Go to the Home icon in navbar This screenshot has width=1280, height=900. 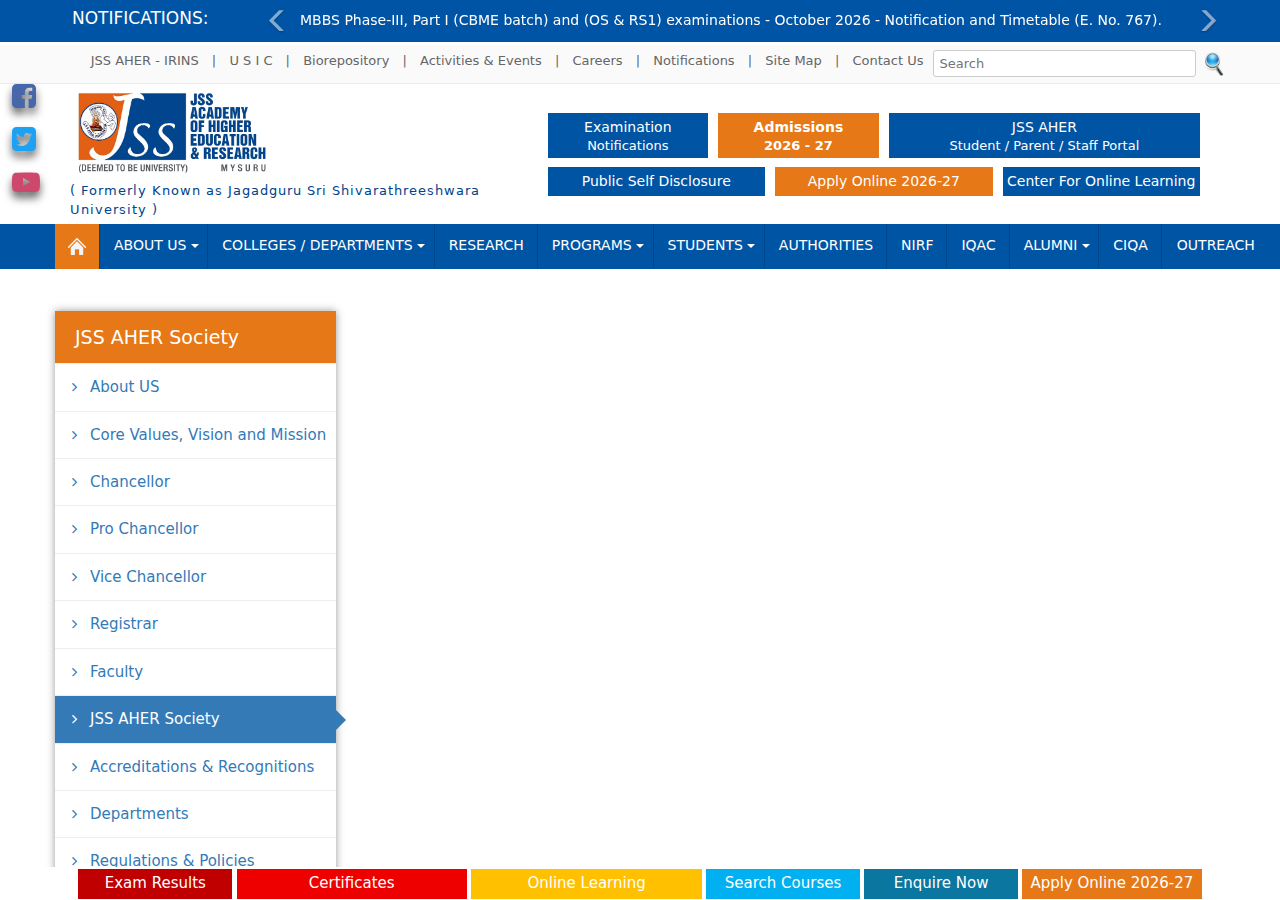click(x=77, y=246)
